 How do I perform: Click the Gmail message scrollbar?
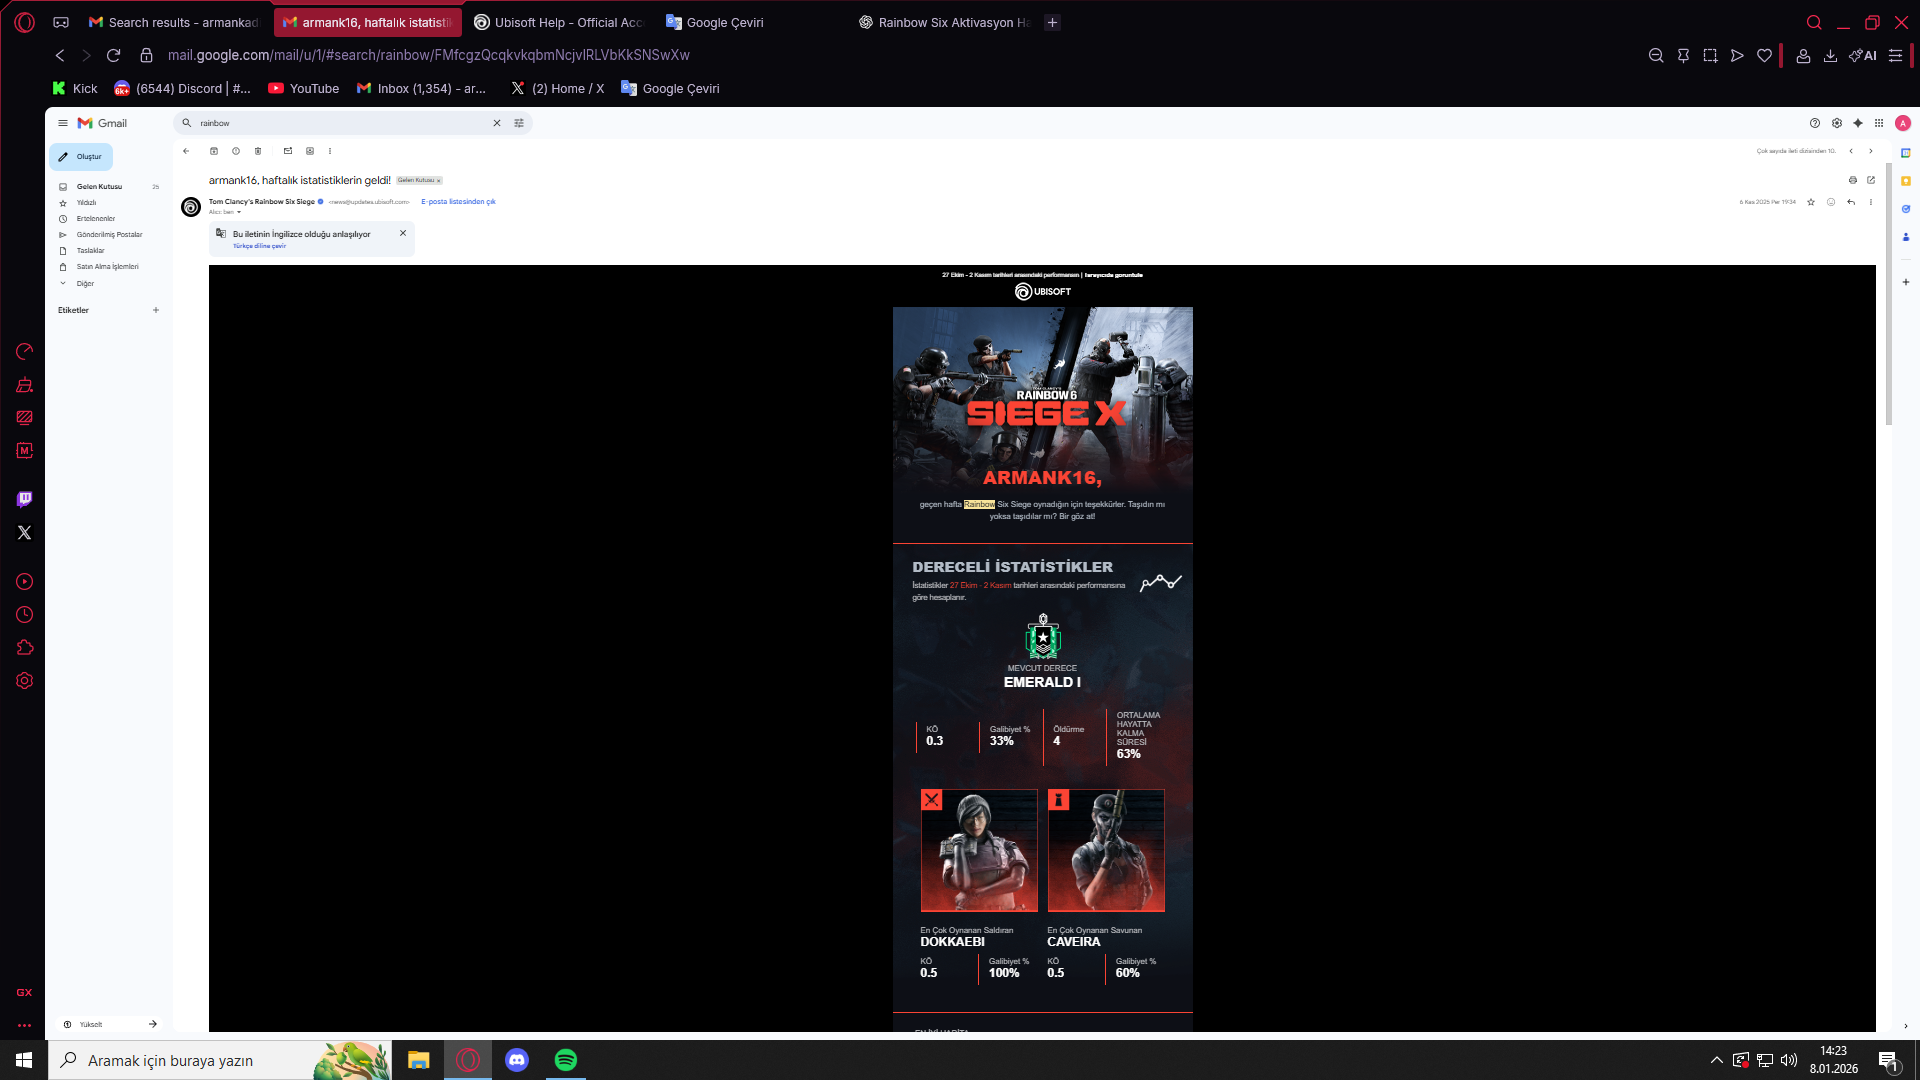click(1889, 295)
